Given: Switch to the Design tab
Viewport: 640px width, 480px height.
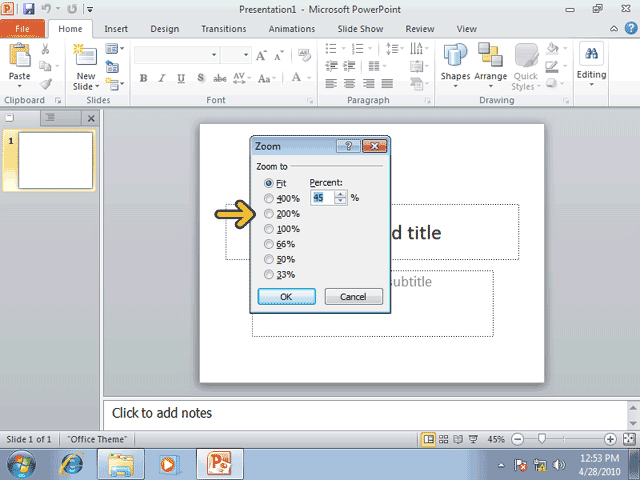Looking at the screenshot, I should 164,29.
